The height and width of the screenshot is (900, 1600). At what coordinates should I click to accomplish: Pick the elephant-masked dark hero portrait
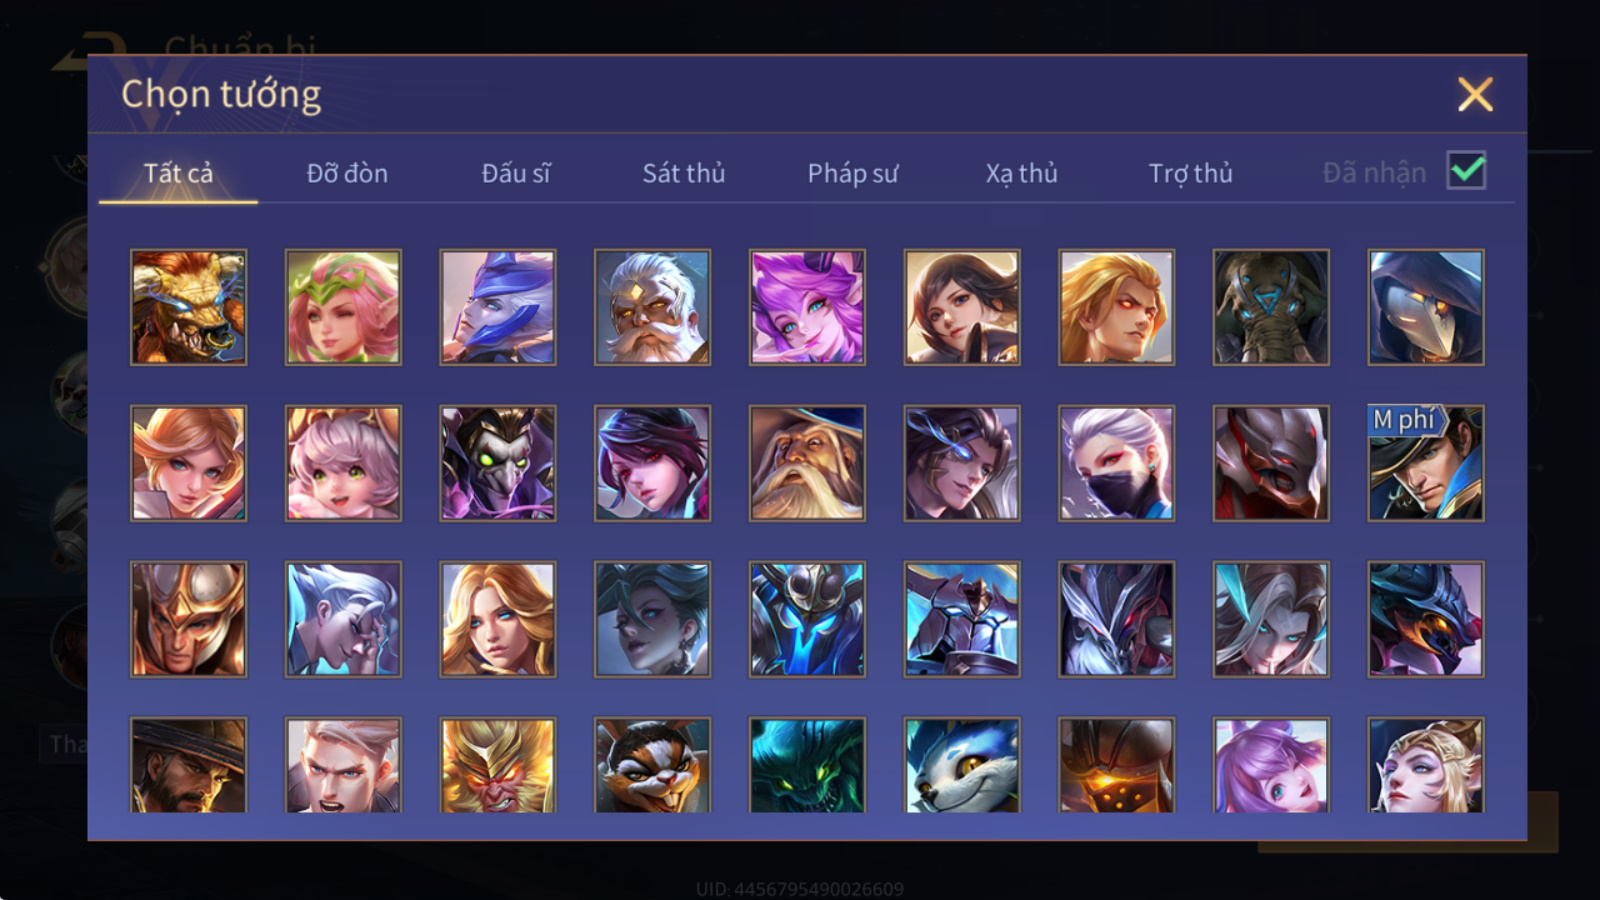[1271, 307]
